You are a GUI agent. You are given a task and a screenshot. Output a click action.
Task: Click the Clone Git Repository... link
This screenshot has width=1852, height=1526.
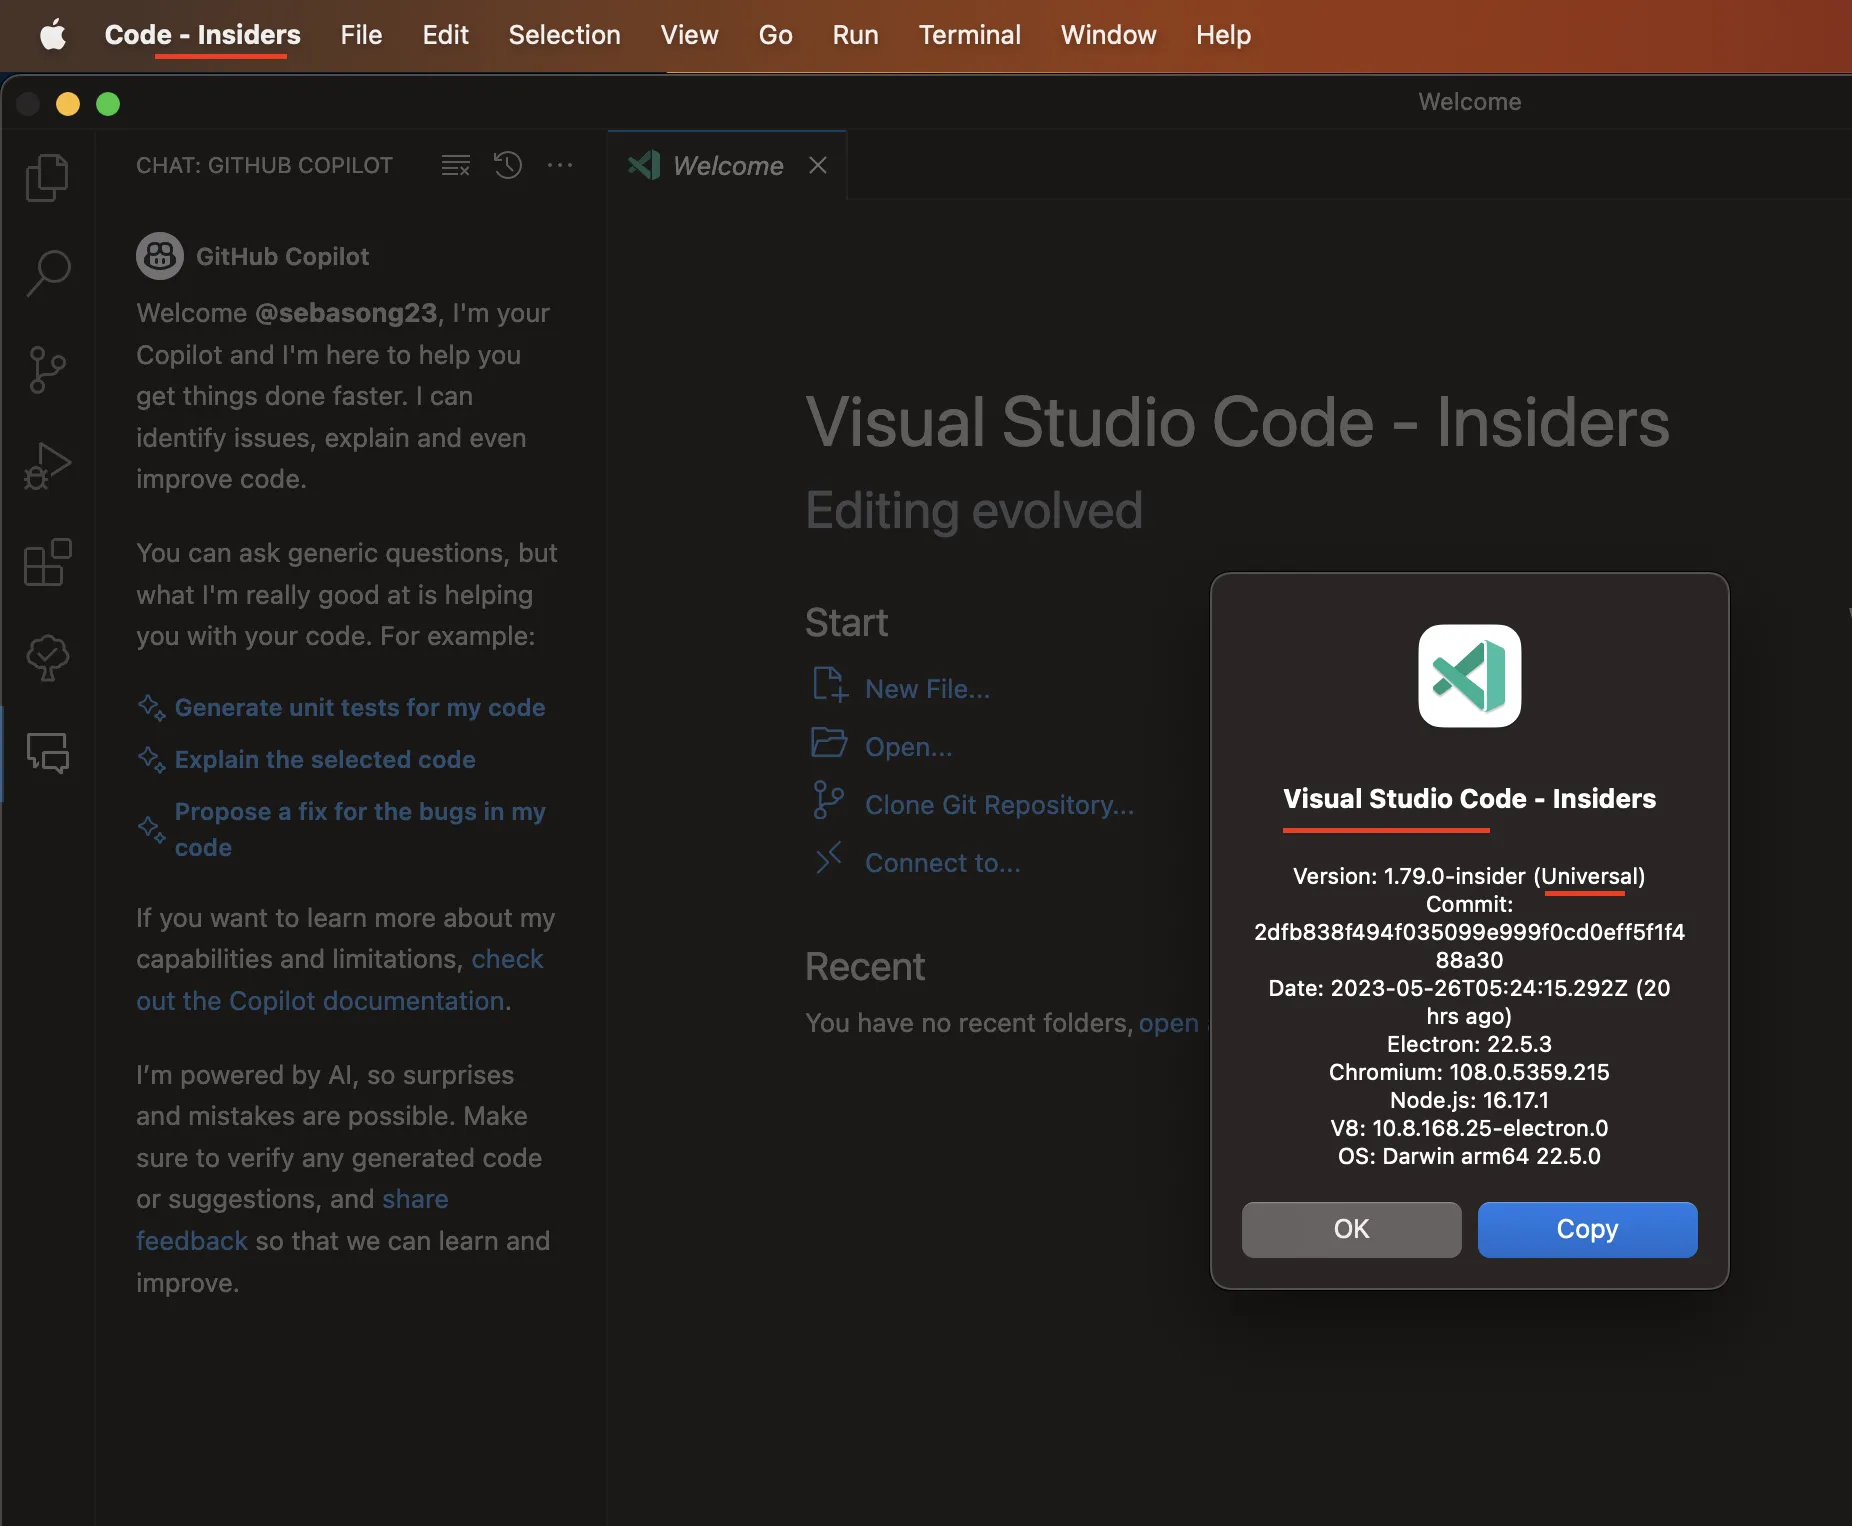click(x=999, y=805)
